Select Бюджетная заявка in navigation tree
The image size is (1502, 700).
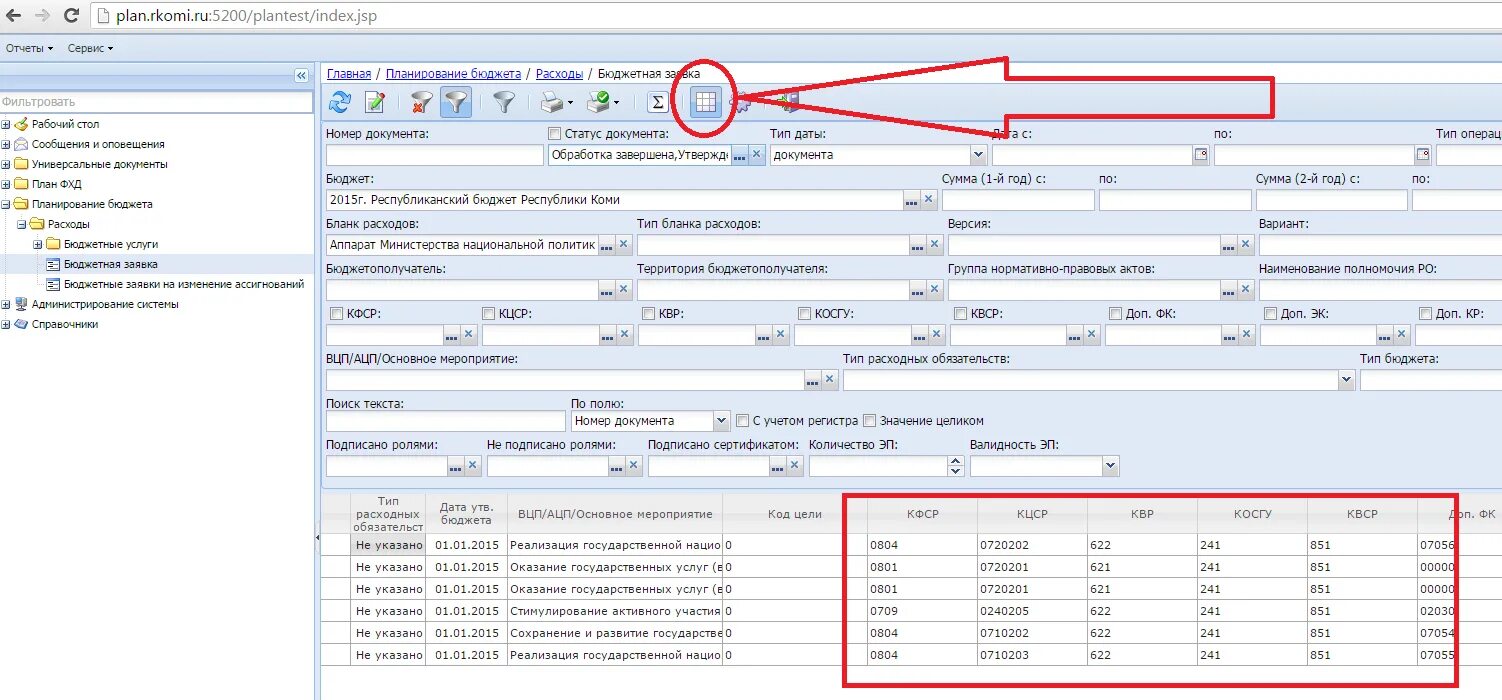tap(110, 264)
